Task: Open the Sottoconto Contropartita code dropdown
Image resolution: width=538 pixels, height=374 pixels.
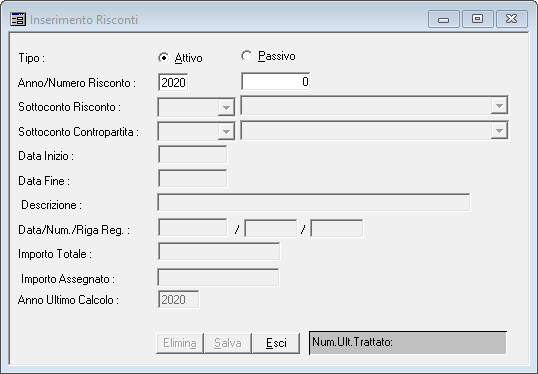Action: (x=226, y=131)
